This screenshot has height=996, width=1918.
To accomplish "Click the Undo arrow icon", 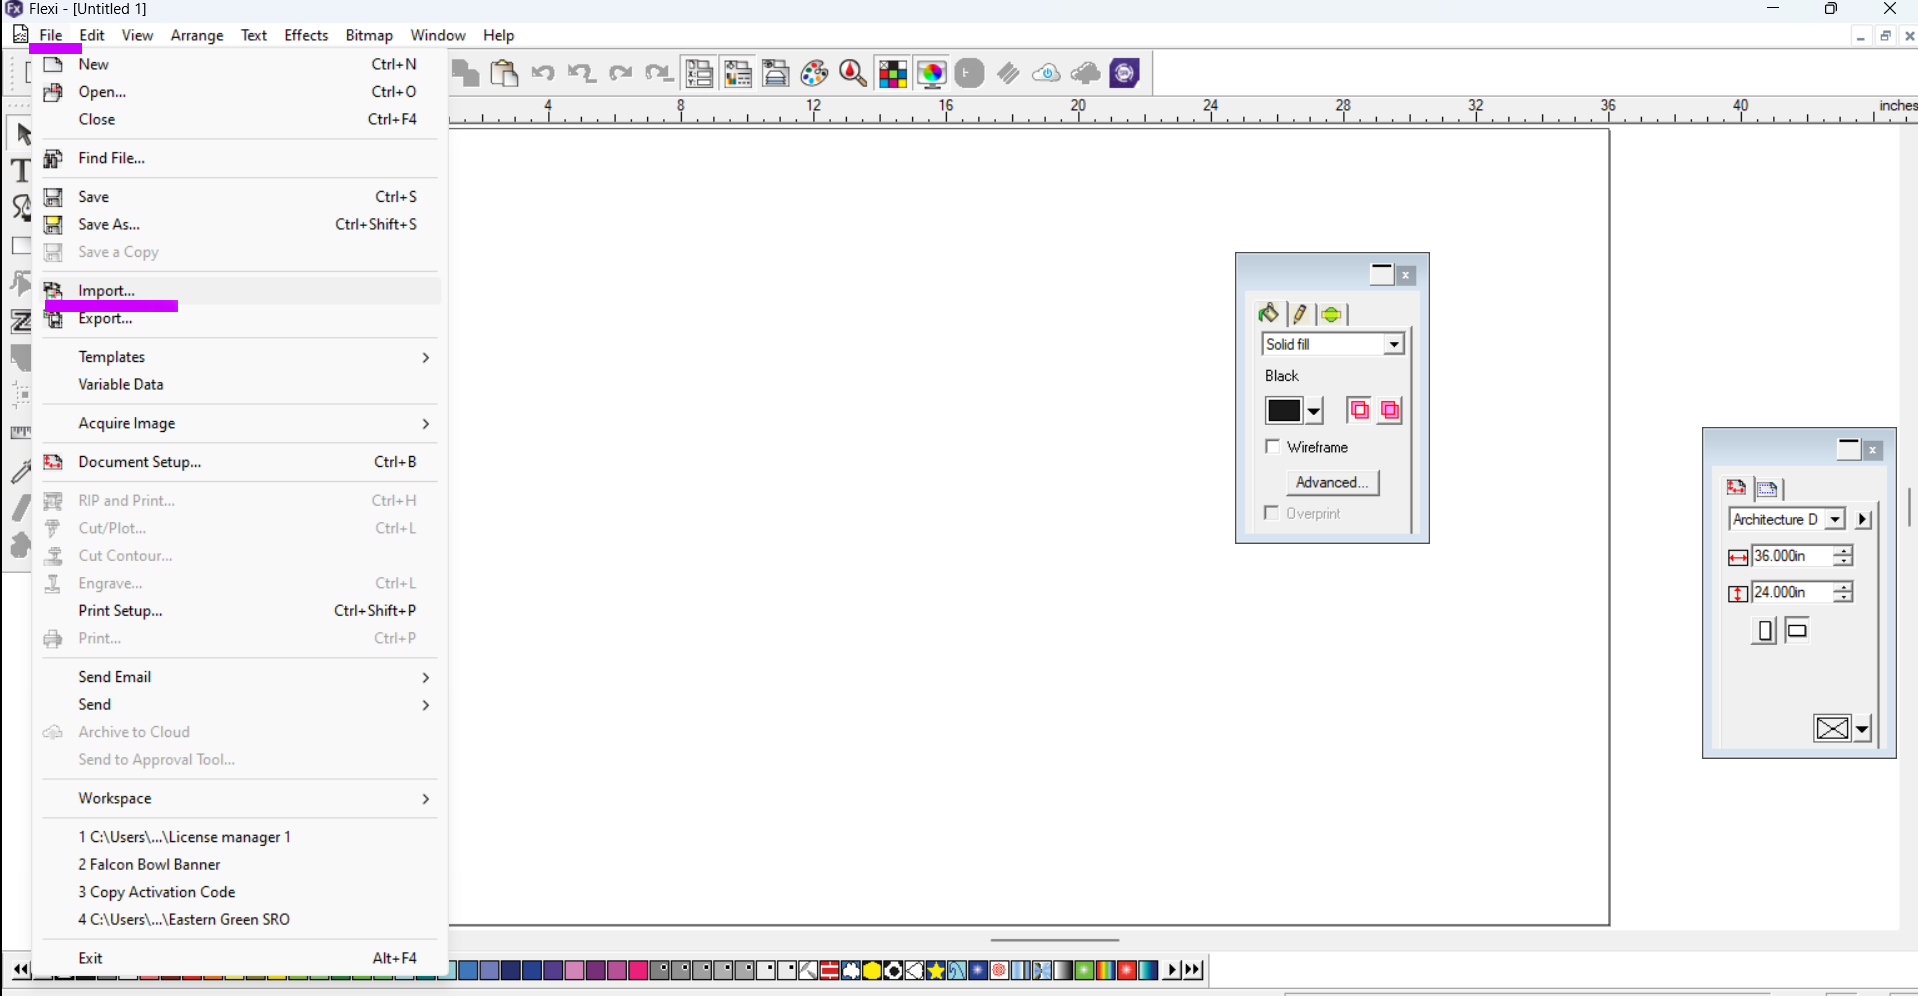I will click(x=543, y=73).
